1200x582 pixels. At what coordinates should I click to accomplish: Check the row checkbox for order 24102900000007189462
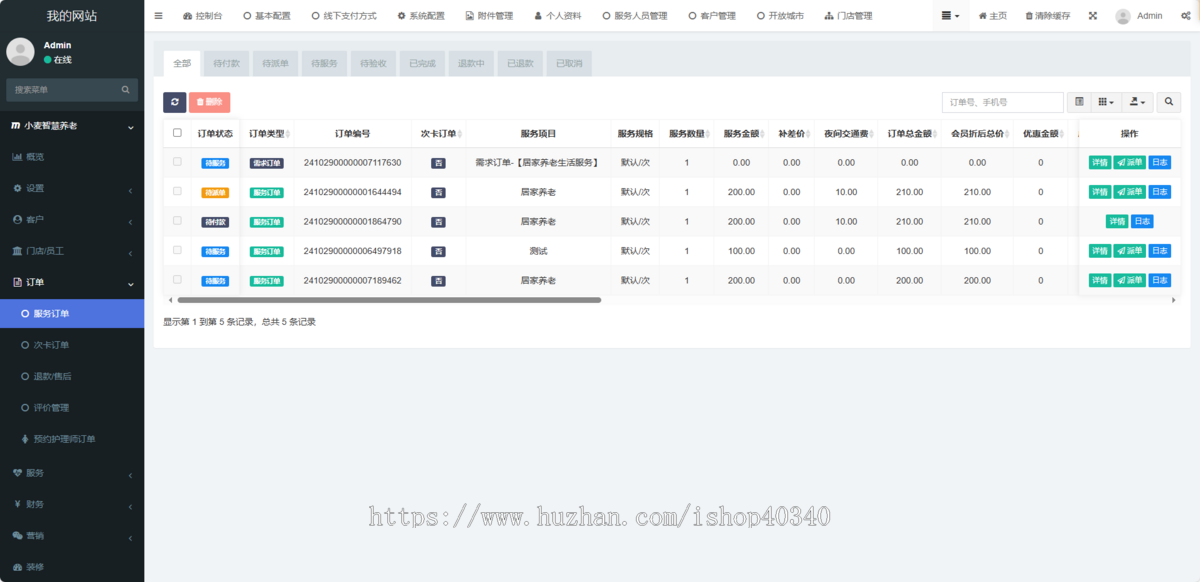pyautogui.click(x=177, y=279)
